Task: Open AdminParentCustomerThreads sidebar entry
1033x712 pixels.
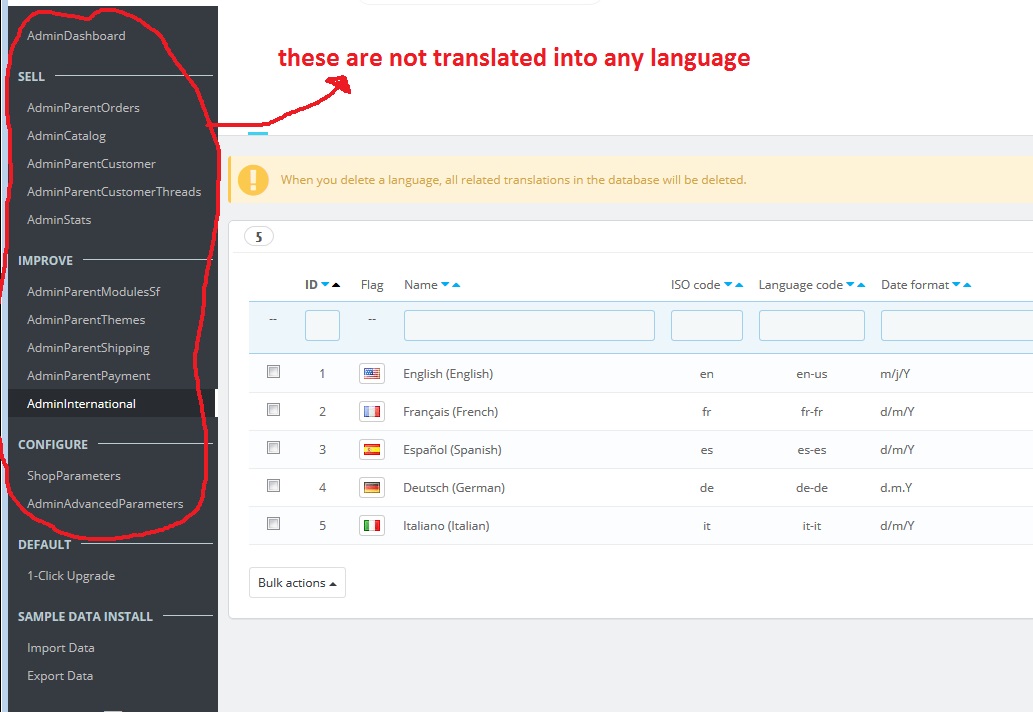Action: (x=114, y=192)
